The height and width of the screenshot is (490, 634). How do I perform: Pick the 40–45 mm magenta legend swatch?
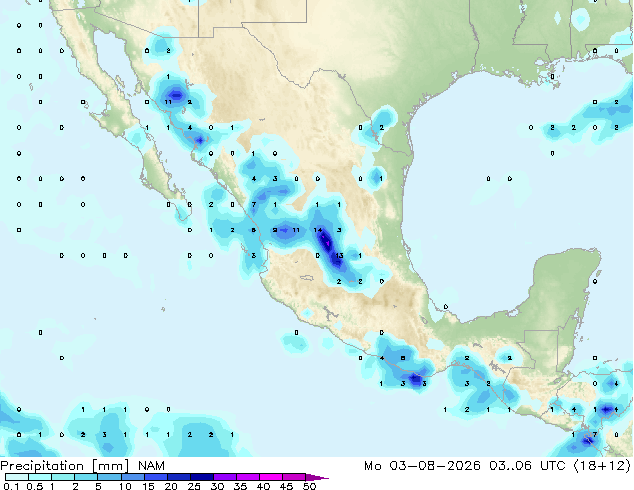click(271, 477)
